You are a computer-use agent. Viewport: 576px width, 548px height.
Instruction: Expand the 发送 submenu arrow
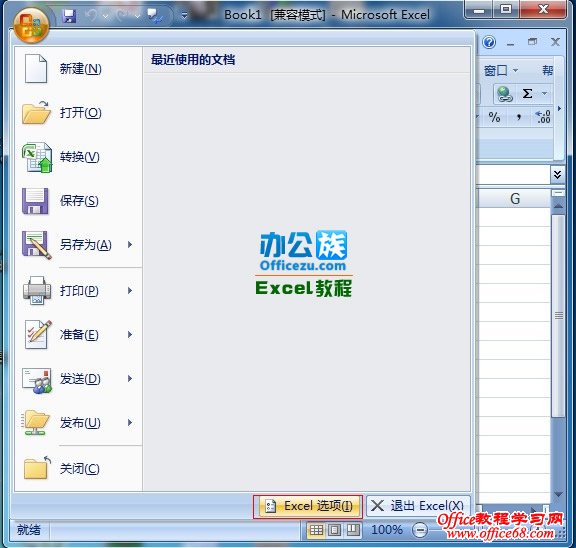pos(130,378)
